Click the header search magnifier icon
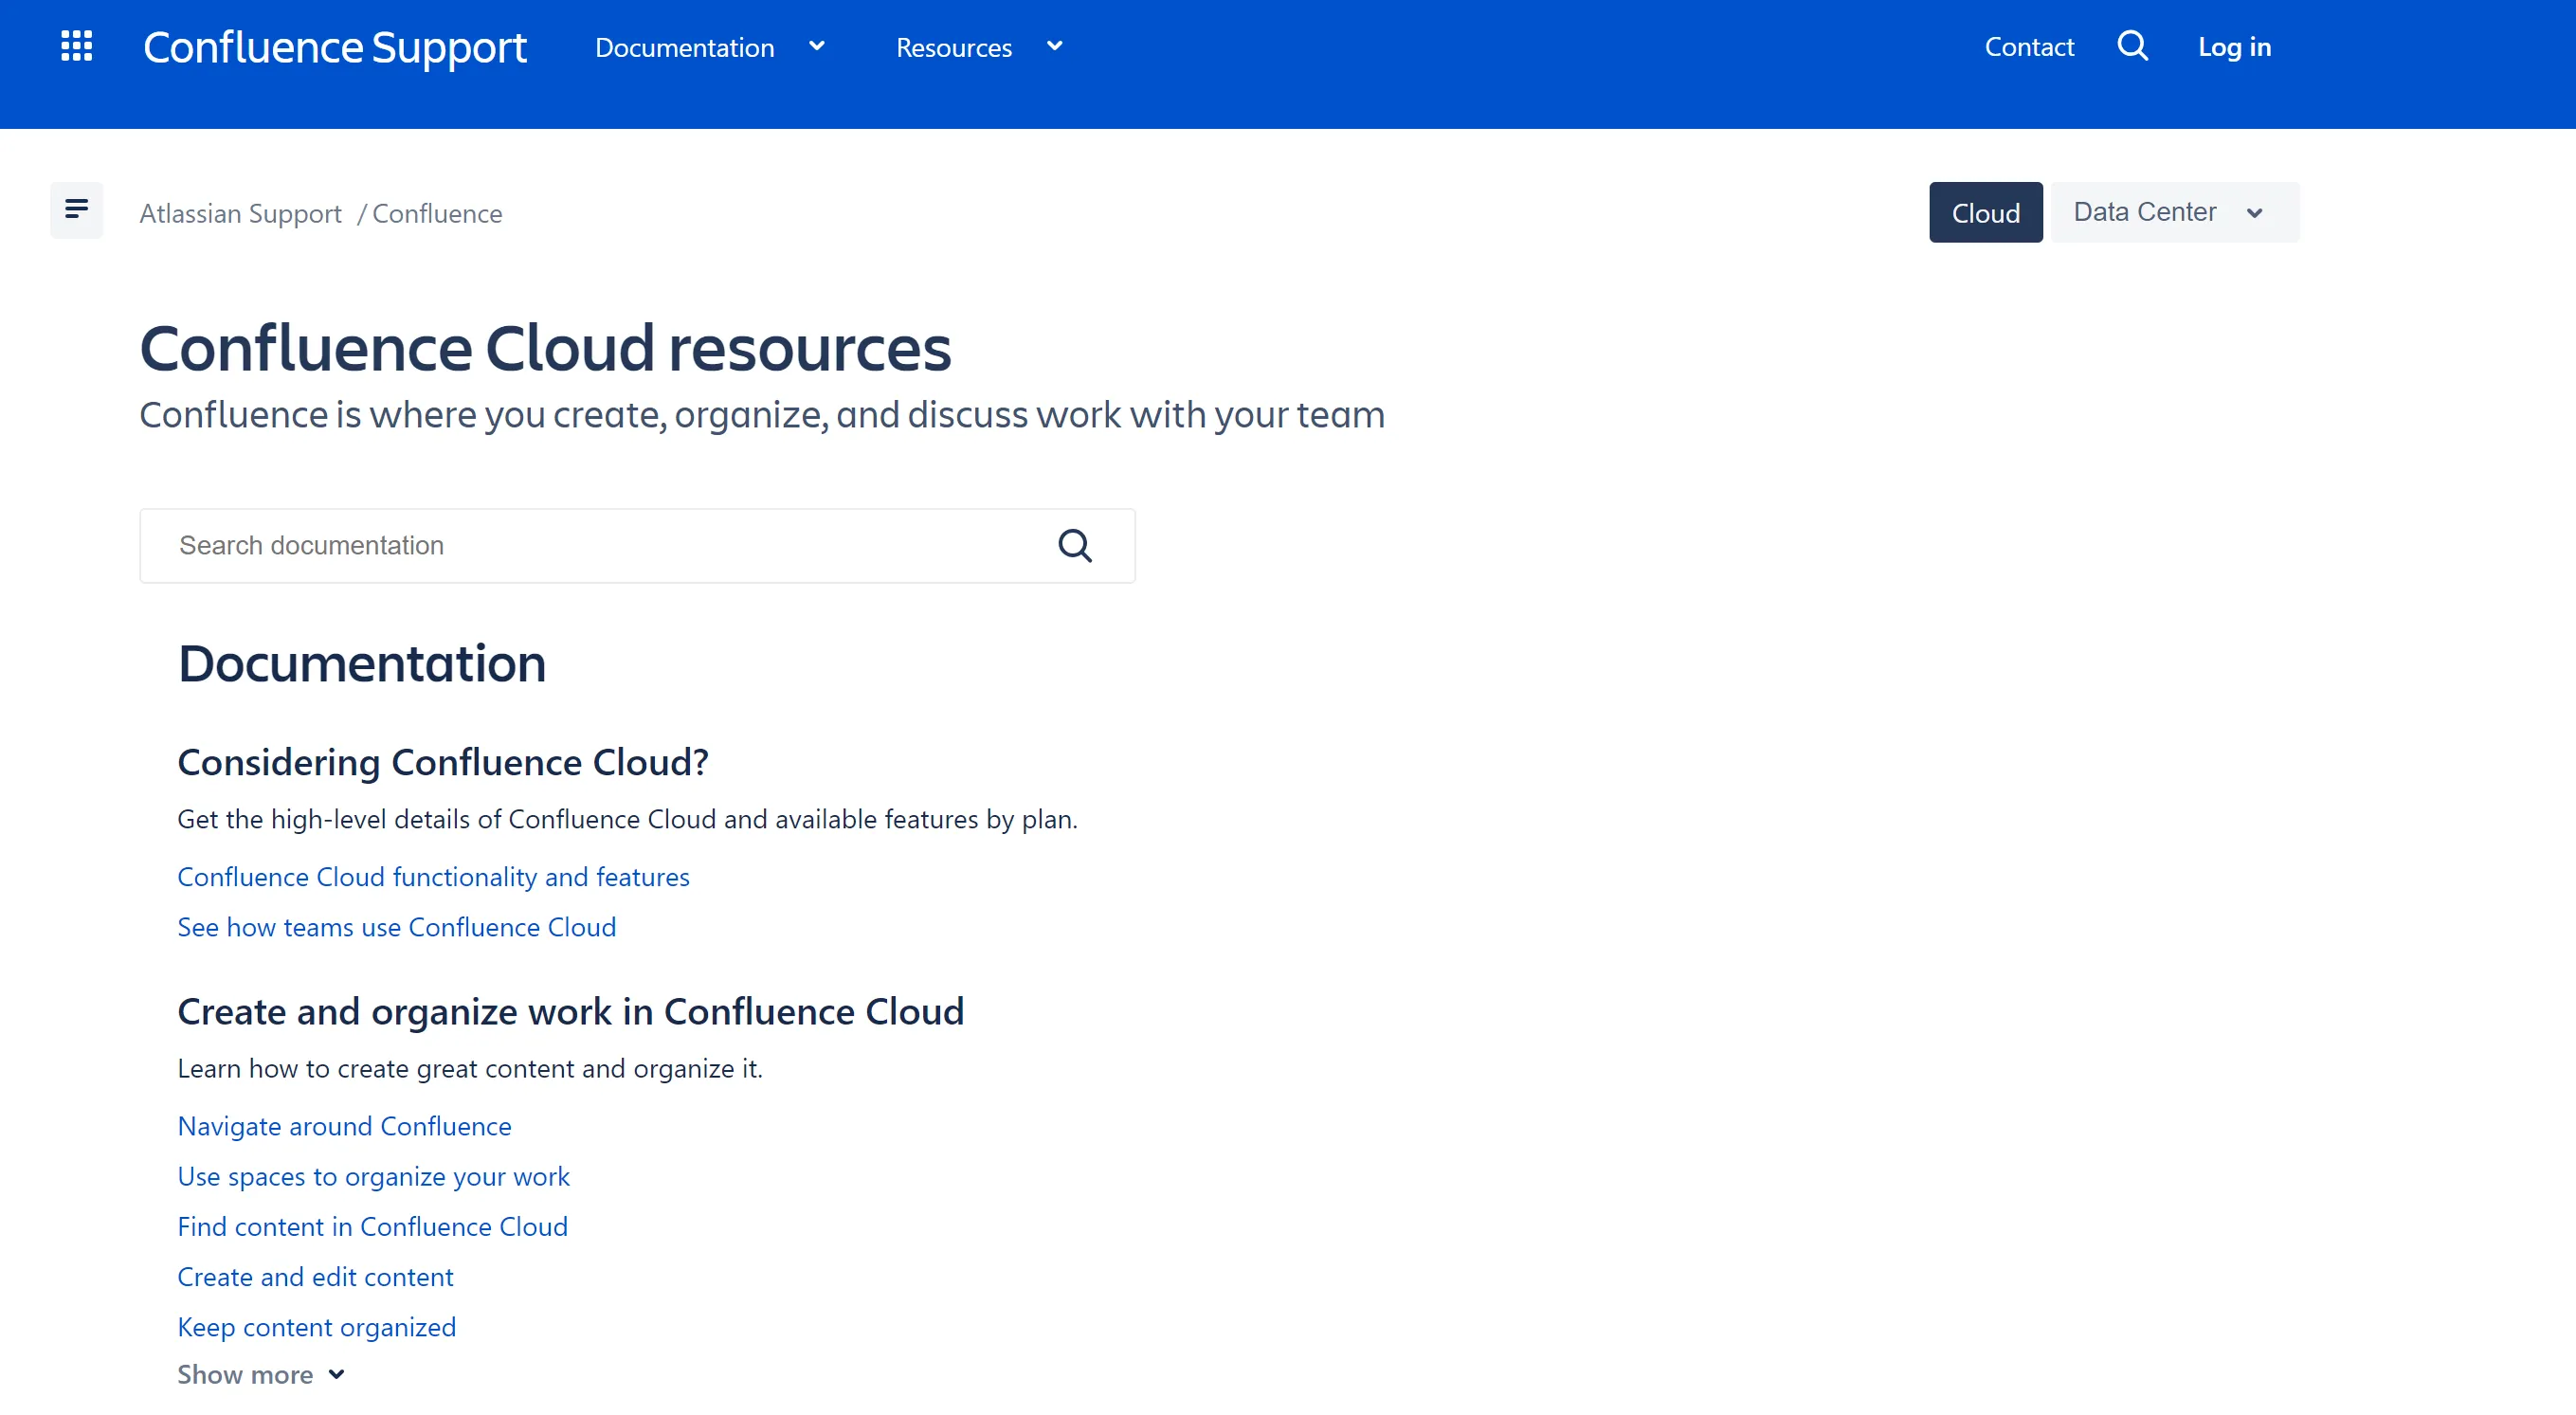This screenshot has height=1415, width=2576. click(x=2132, y=46)
